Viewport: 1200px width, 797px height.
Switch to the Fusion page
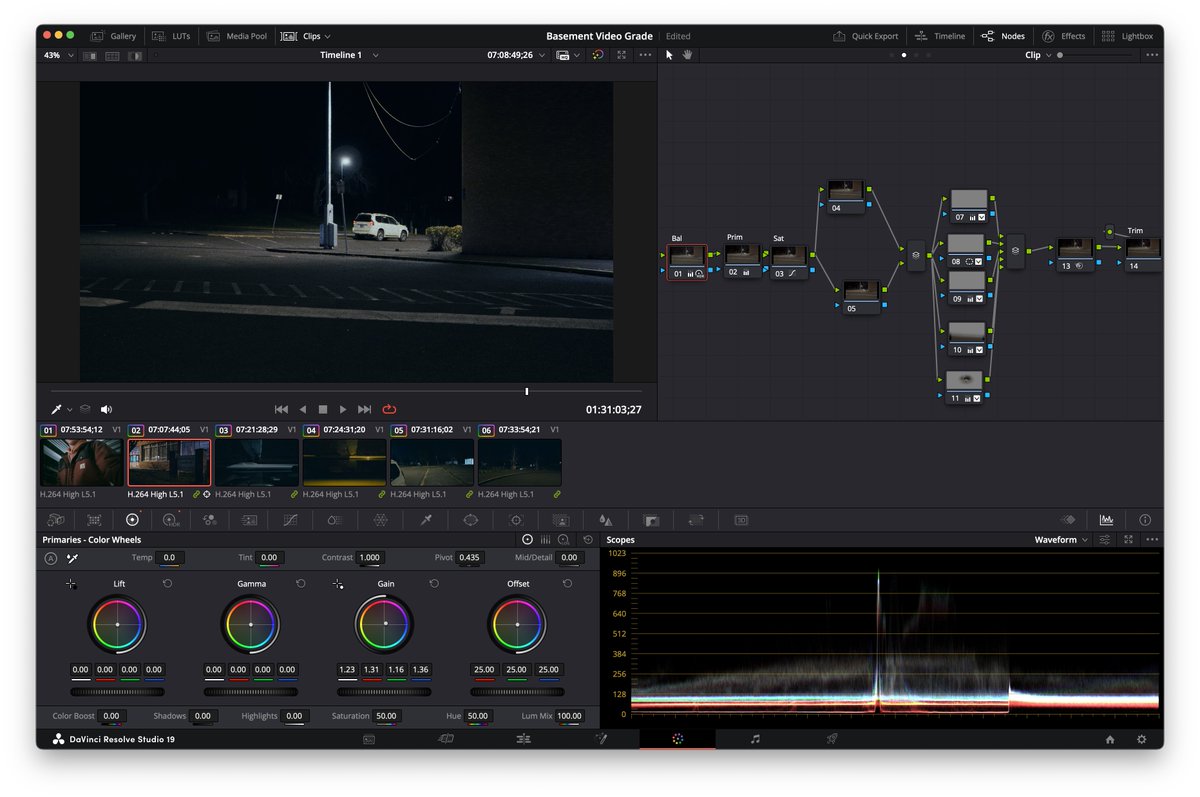coord(601,739)
